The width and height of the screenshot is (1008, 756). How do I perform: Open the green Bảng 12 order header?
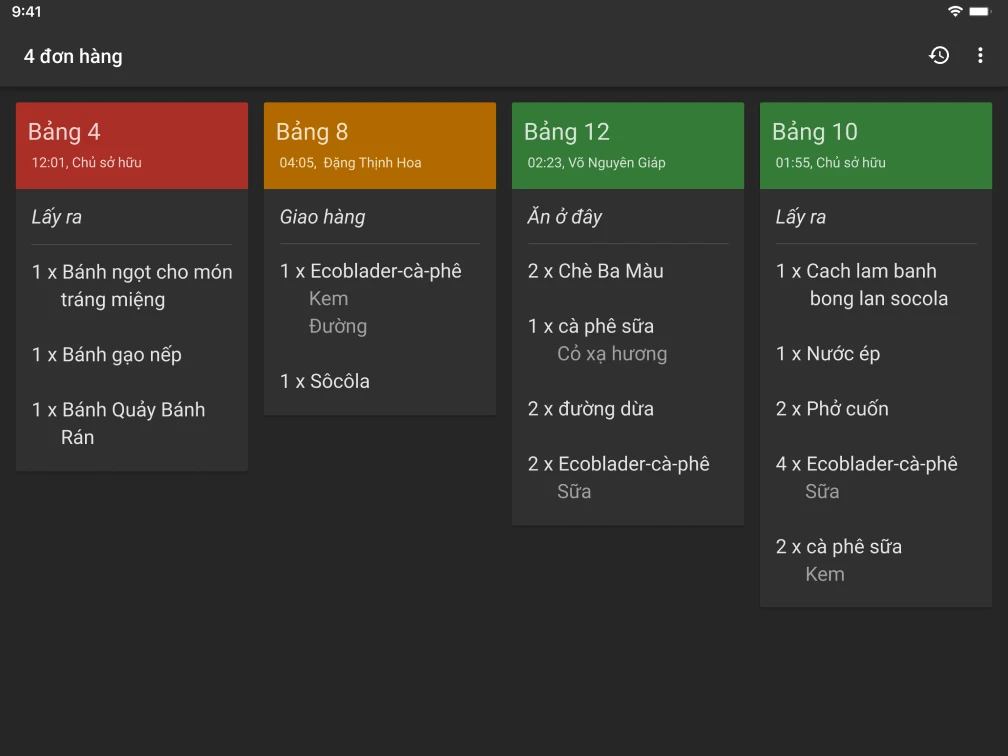coord(628,145)
